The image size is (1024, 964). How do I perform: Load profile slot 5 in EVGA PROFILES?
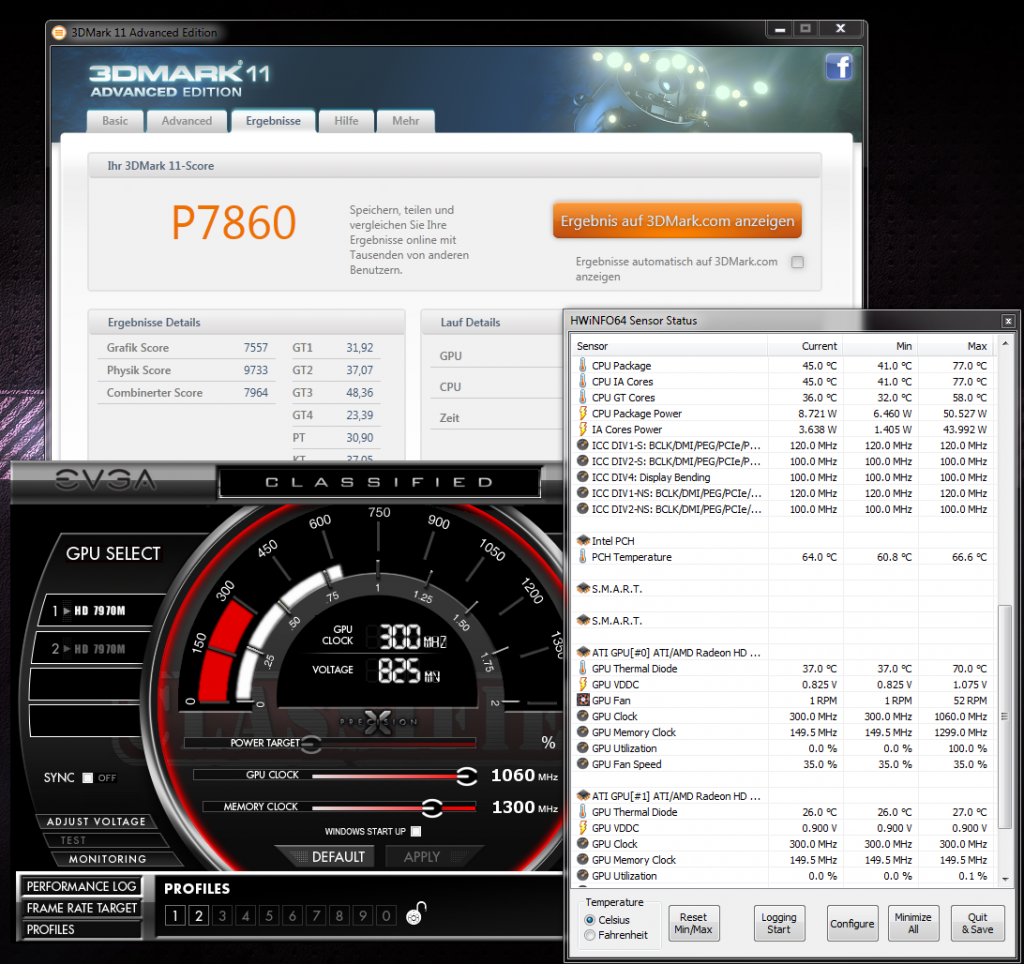coord(269,916)
